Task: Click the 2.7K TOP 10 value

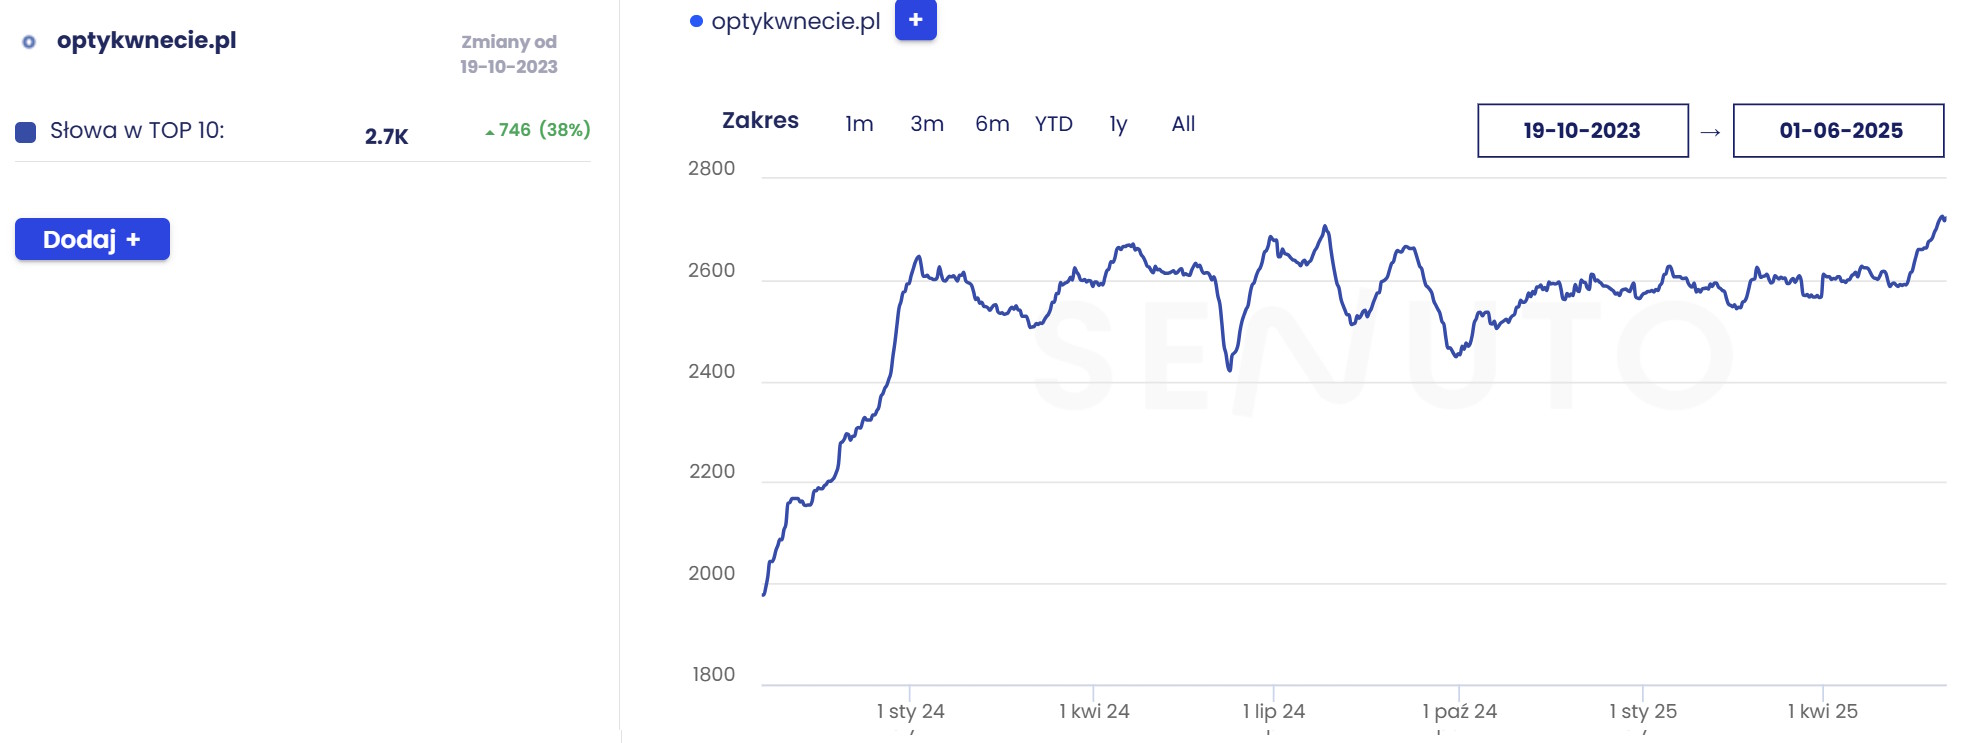Action: (386, 137)
